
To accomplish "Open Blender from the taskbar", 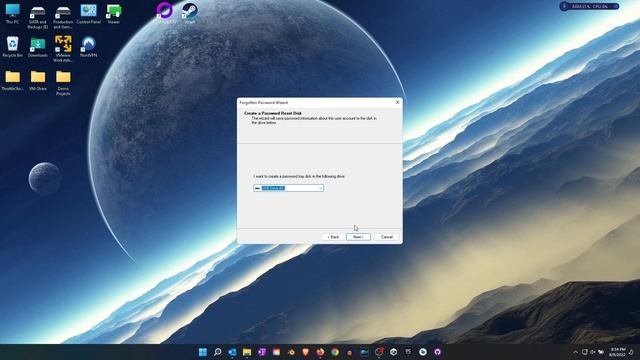I will click(x=291, y=352).
